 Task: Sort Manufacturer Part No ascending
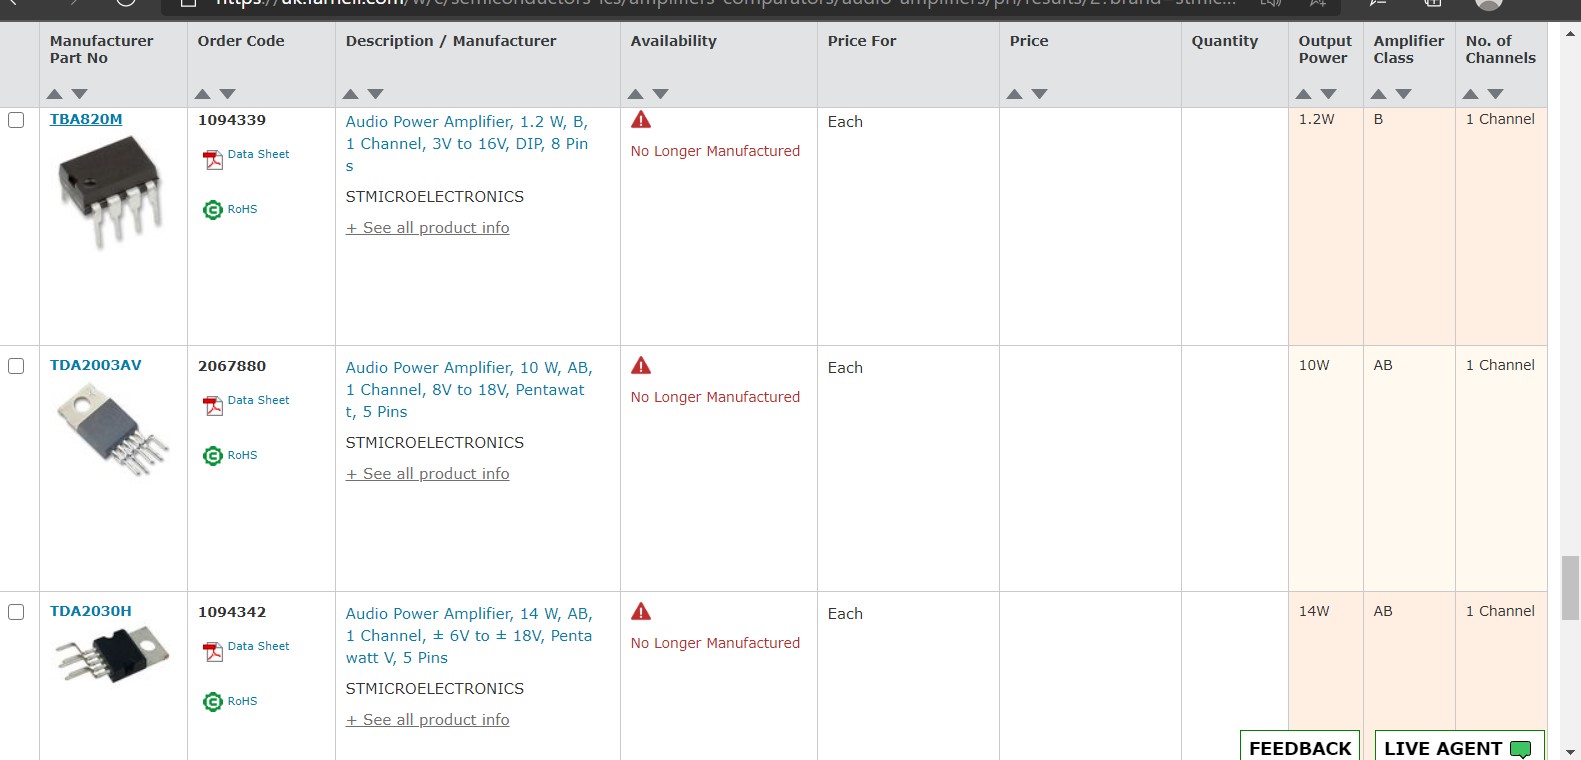coord(55,94)
